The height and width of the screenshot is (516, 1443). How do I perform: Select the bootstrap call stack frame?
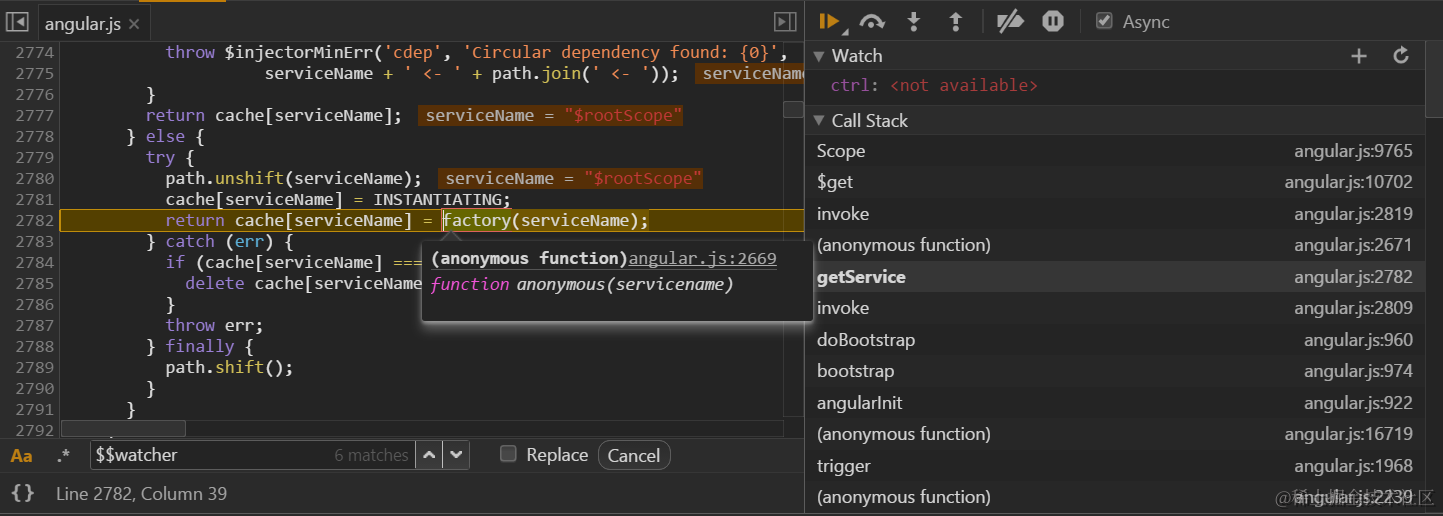1115,371
